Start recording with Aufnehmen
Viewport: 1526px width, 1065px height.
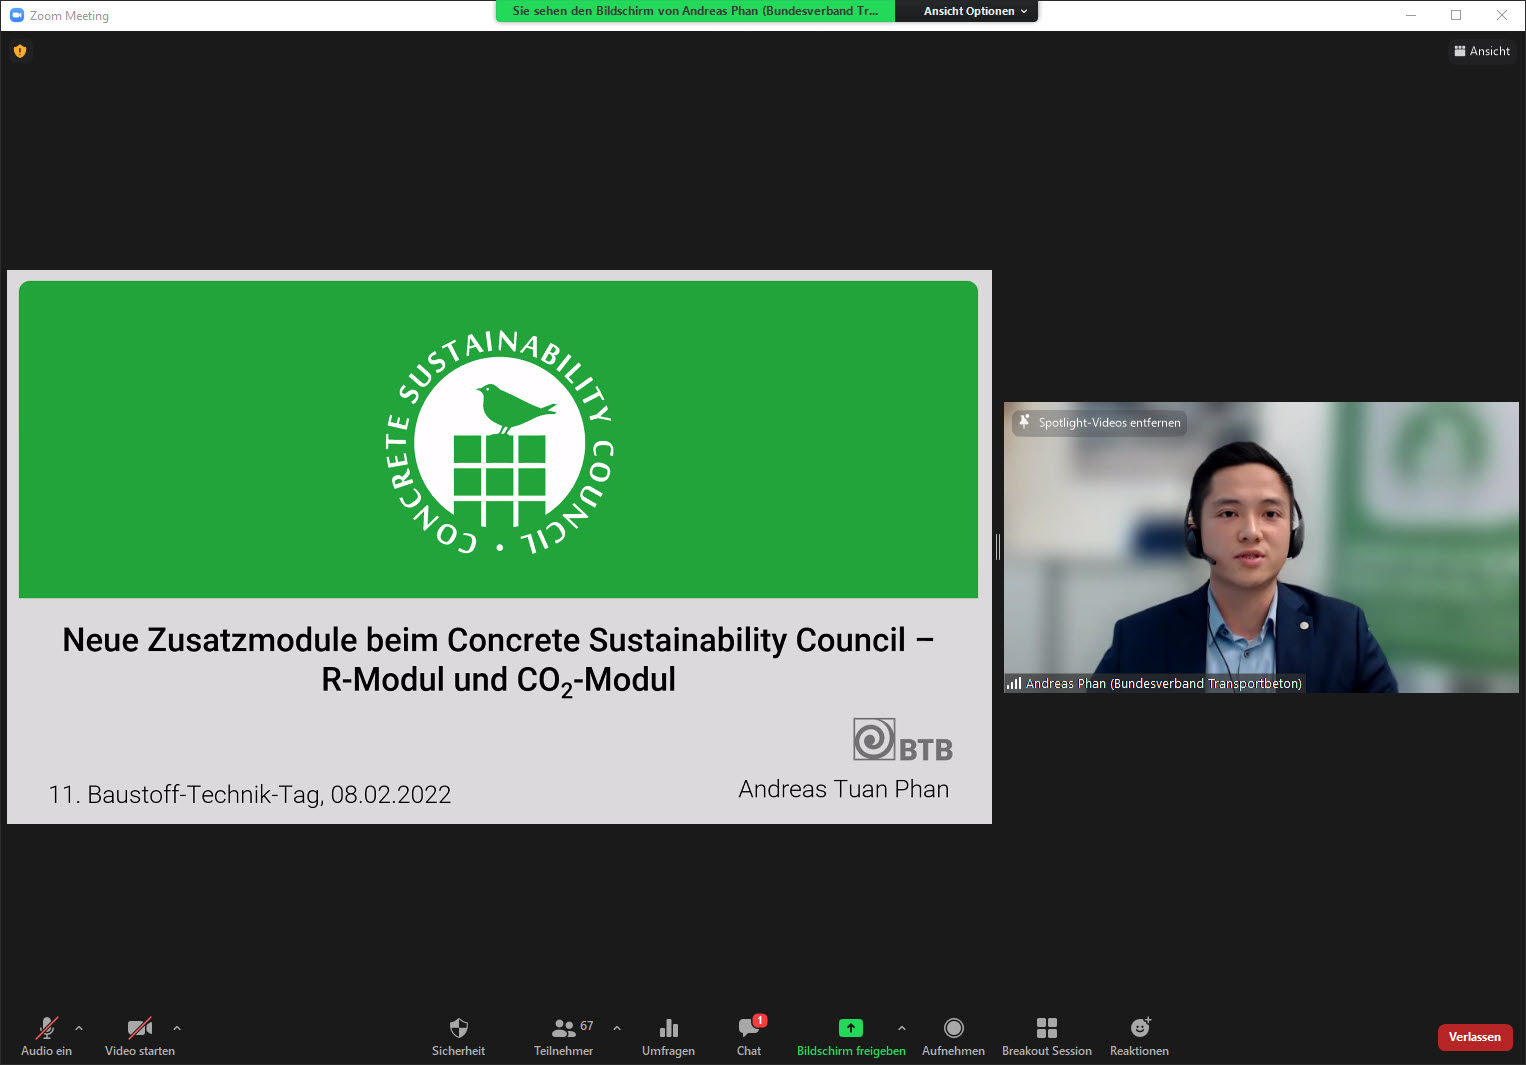pyautogui.click(x=953, y=1037)
